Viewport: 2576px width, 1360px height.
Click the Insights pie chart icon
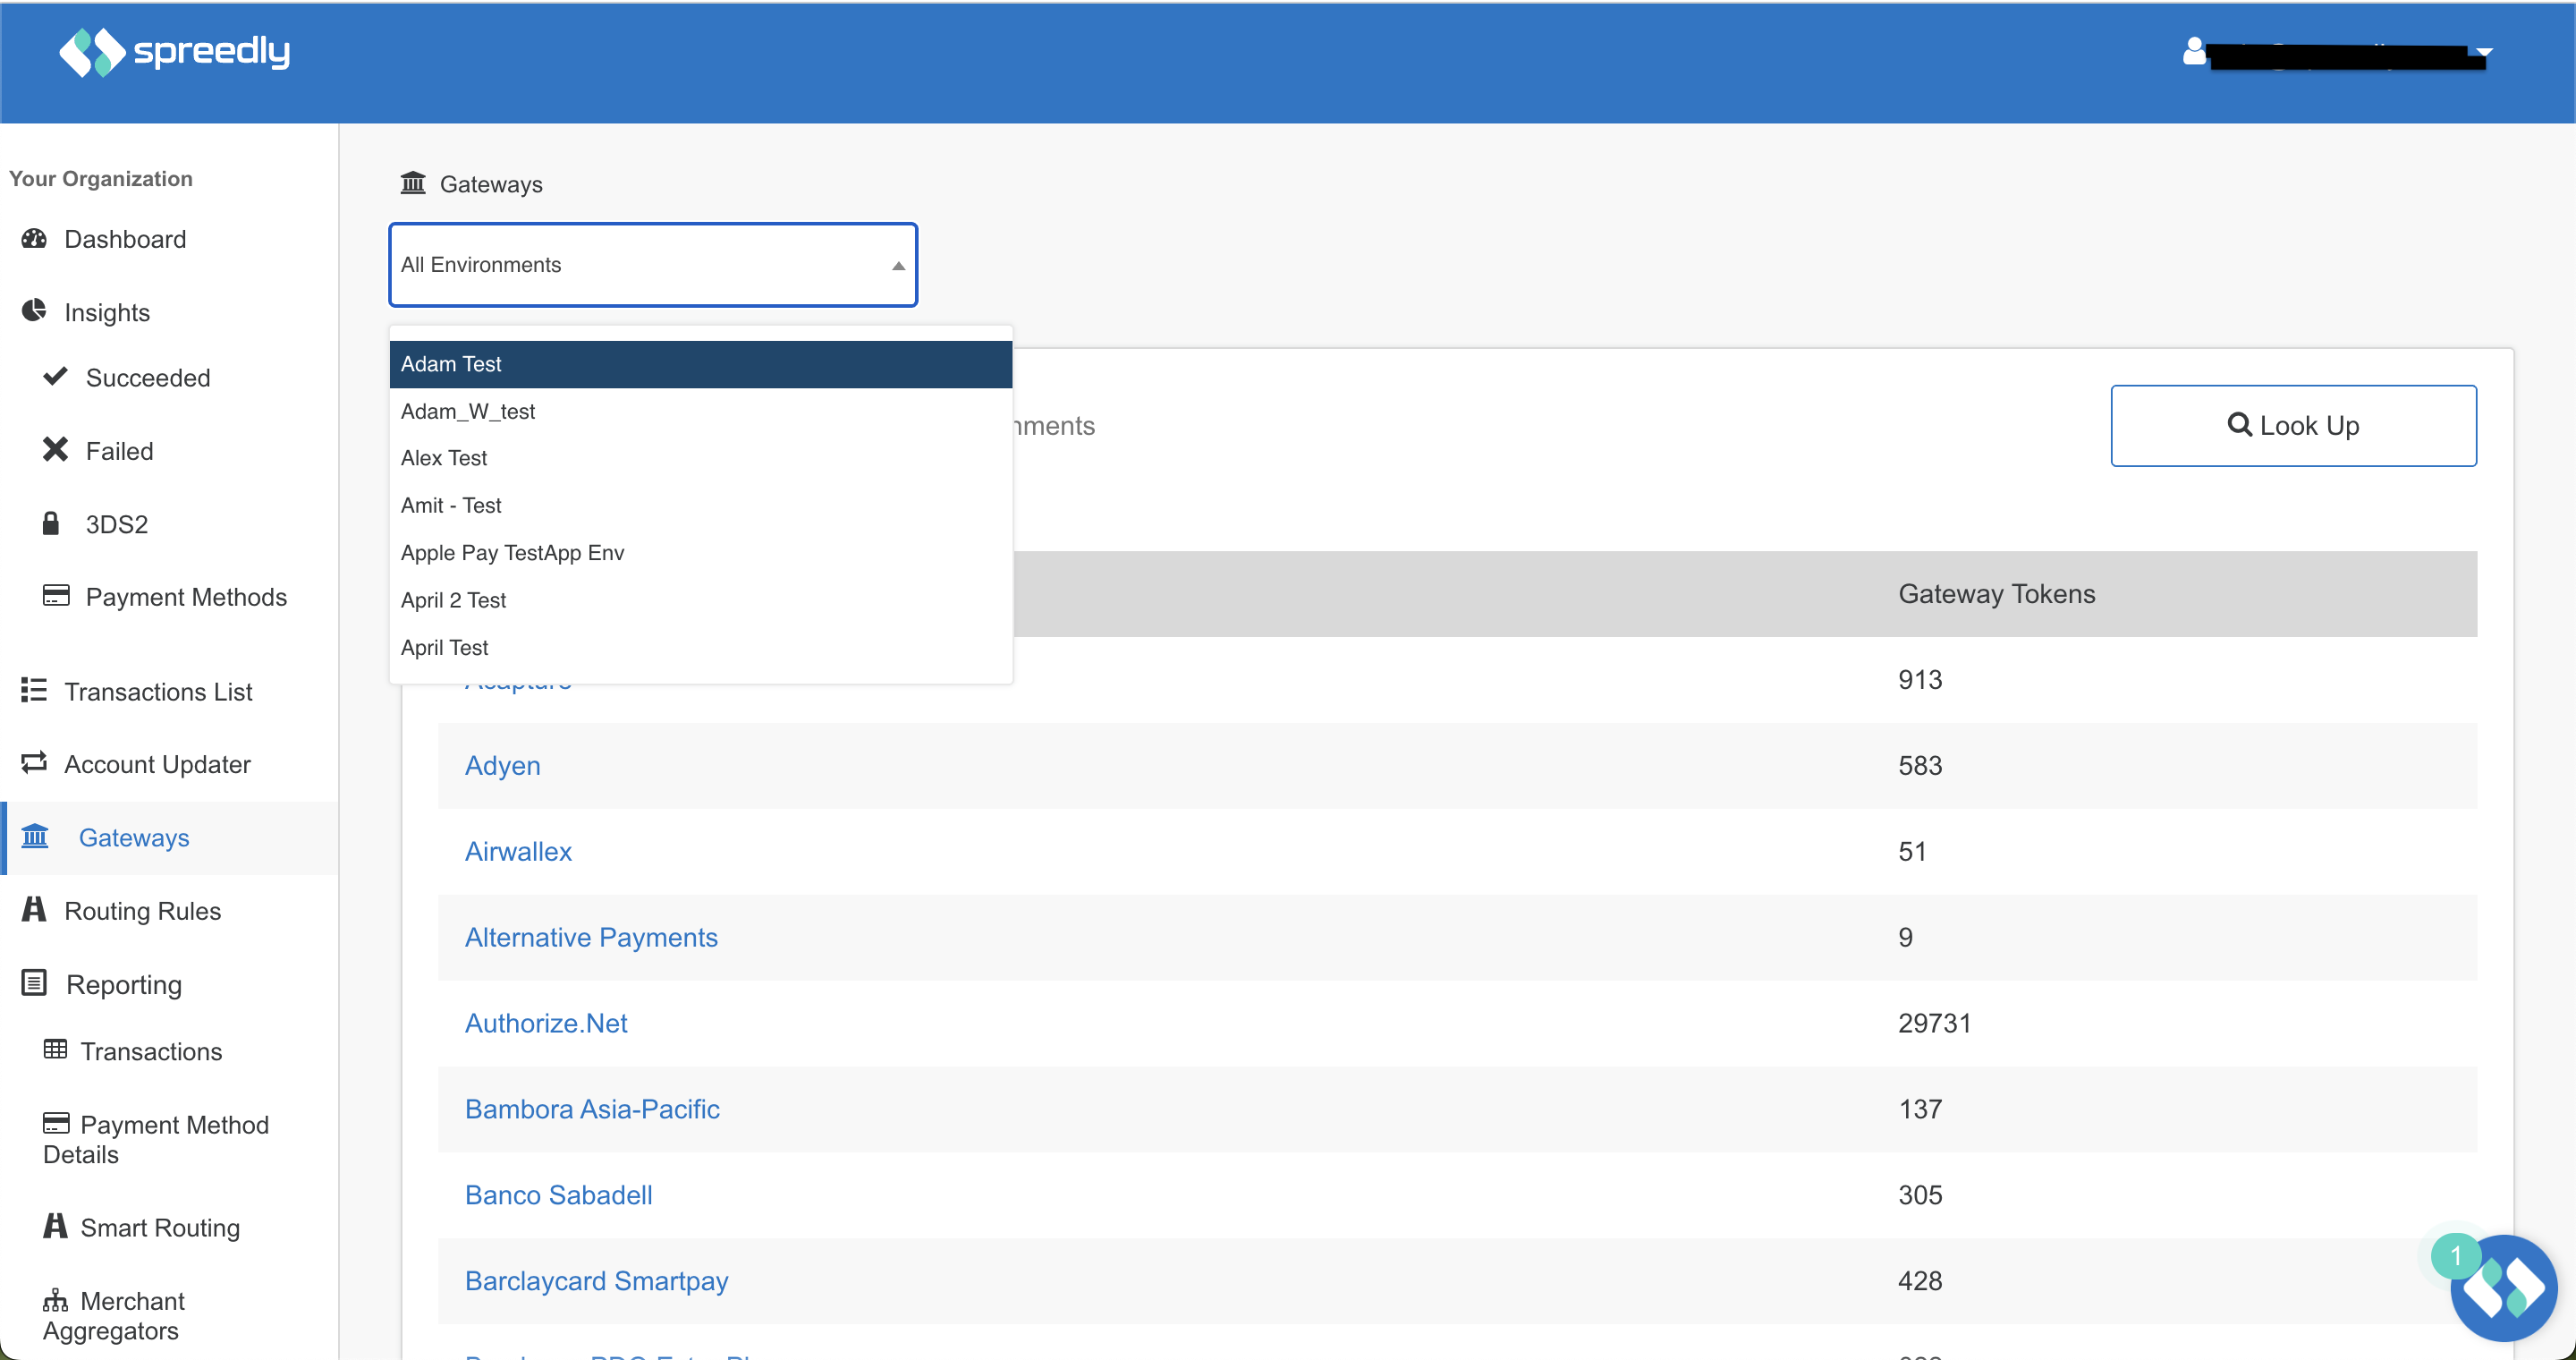[x=34, y=311]
